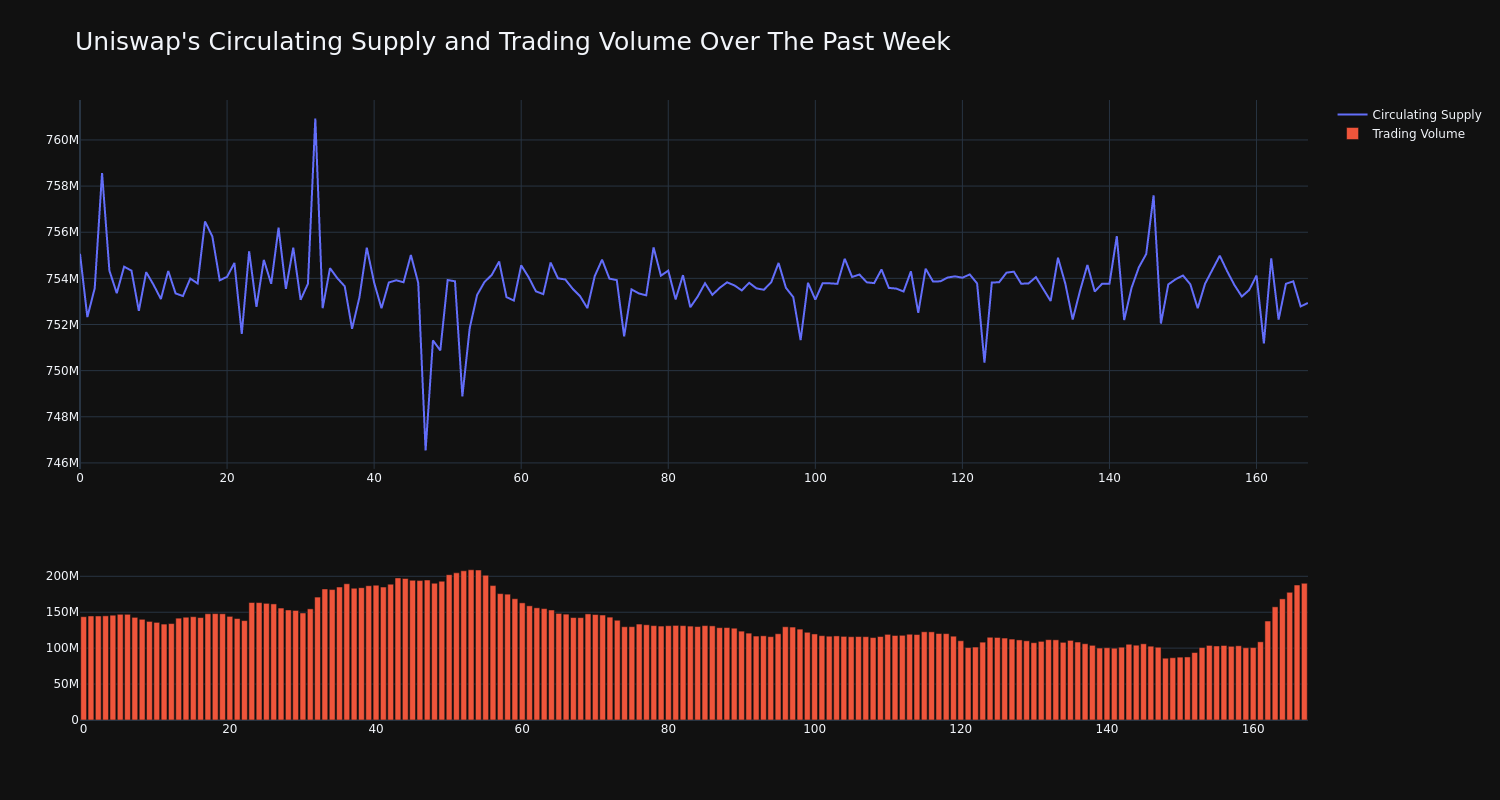Viewport: 1500px width, 800px height.
Task: Click the 758M y-axis label
Action: 62,186
